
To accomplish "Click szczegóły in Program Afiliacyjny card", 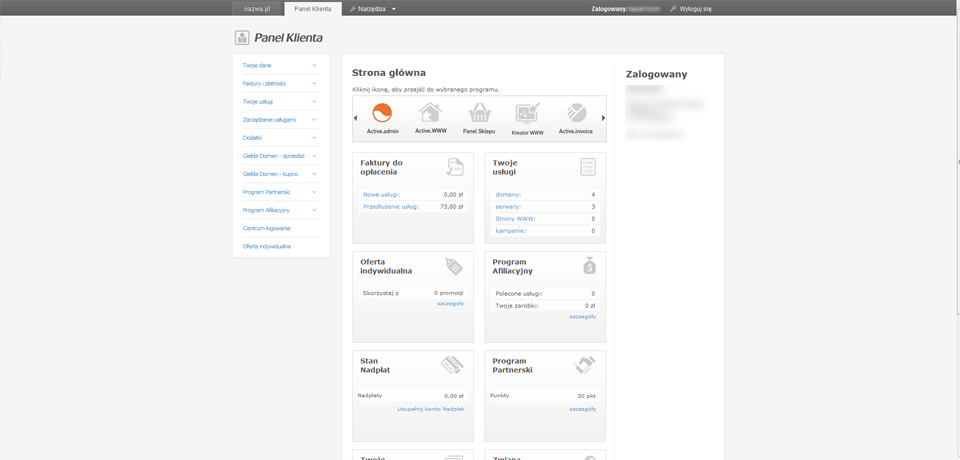I will point(583,317).
